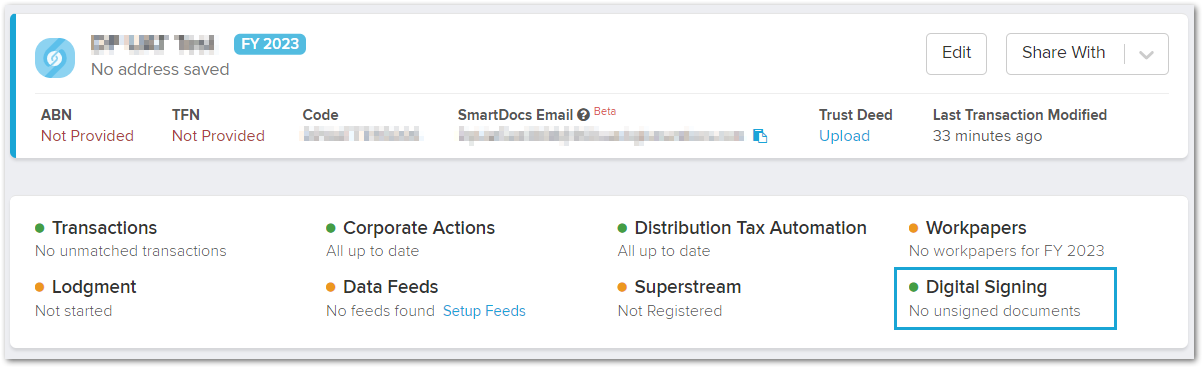The height and width of the screenshot is (368, 1203).
Task: Upload a Trust Deed
Action: point(844,136)
